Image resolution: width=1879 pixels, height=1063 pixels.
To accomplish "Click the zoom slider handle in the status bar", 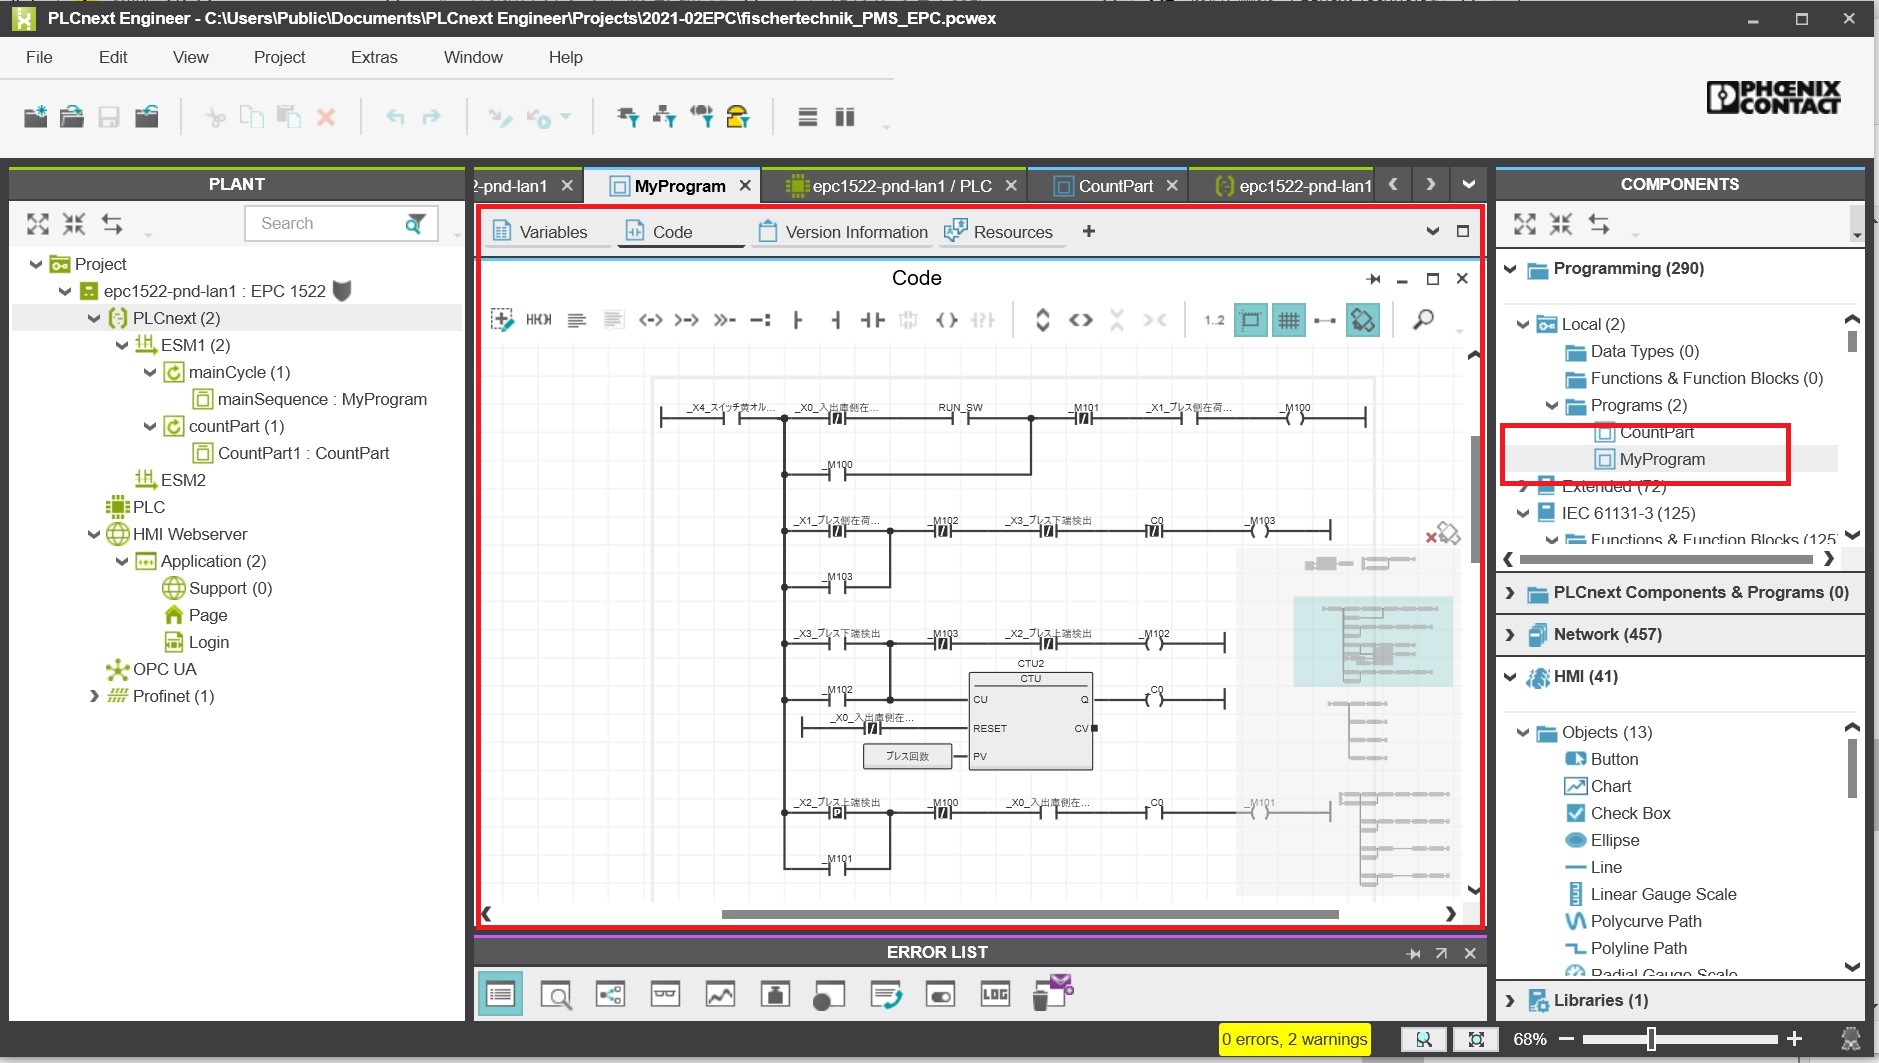I will tap(1651, 1039).
